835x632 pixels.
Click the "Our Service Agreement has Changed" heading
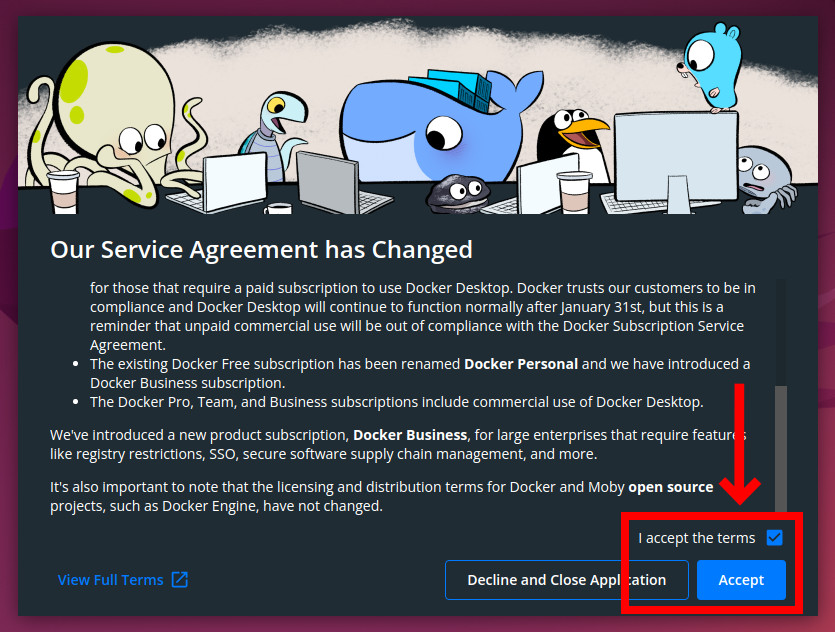(x=261, y=249)
